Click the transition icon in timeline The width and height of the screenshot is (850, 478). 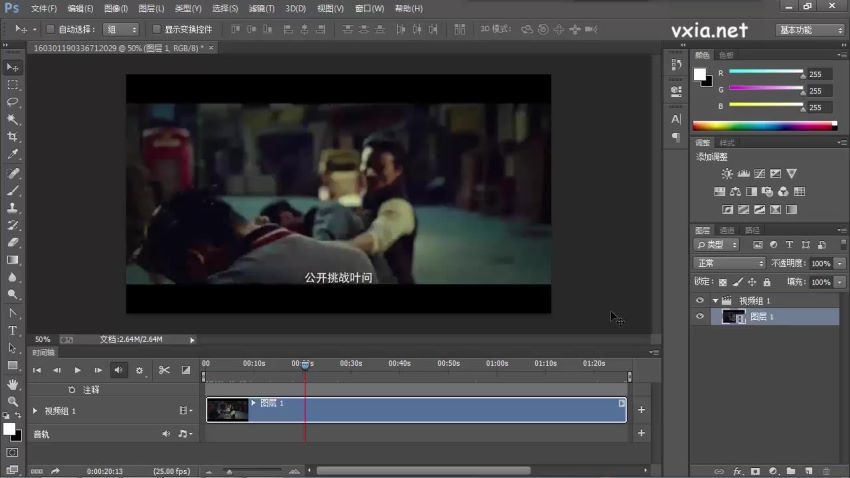coord(186,370)
